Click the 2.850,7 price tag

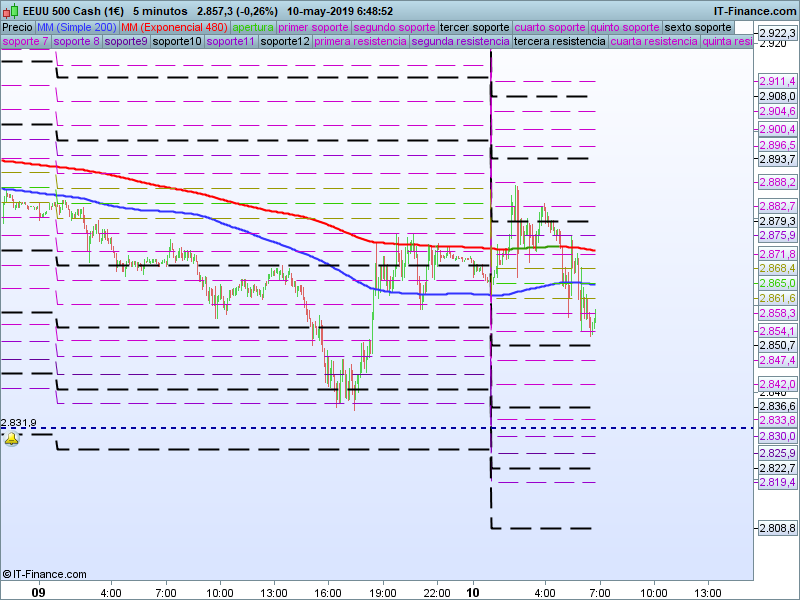777,345
